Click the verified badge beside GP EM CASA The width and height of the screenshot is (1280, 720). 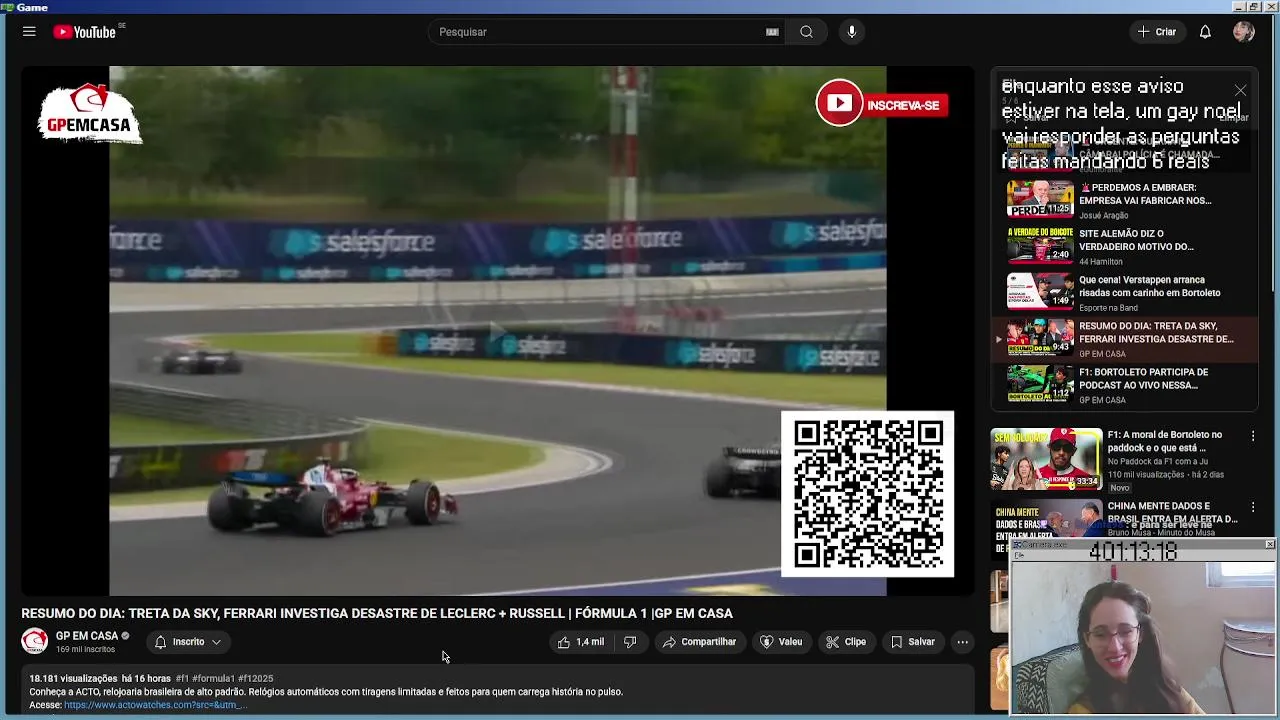126,636
